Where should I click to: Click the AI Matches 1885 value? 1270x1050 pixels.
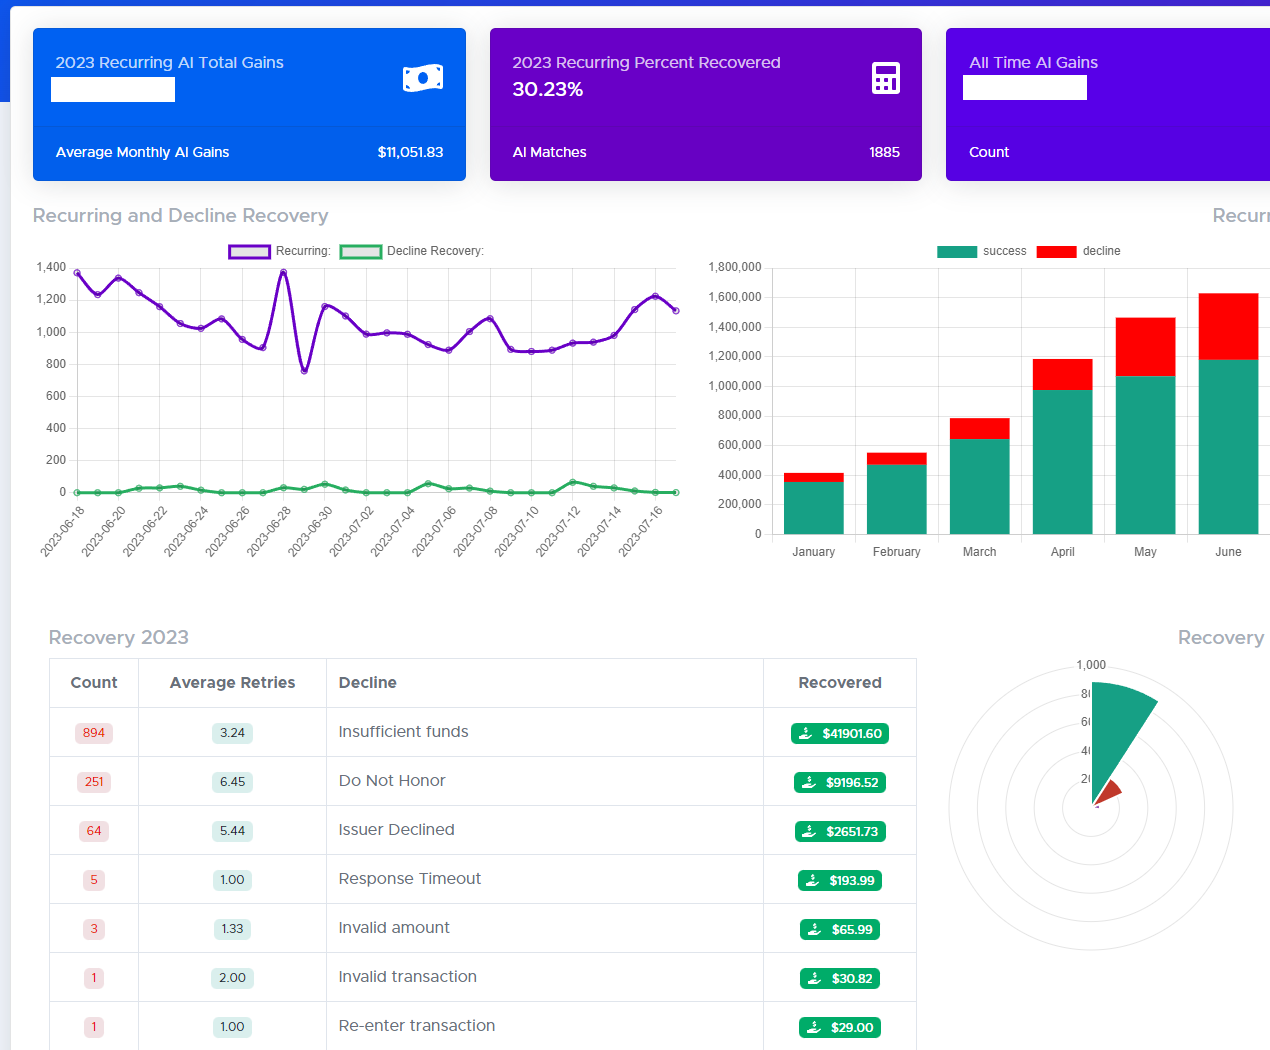884,152
